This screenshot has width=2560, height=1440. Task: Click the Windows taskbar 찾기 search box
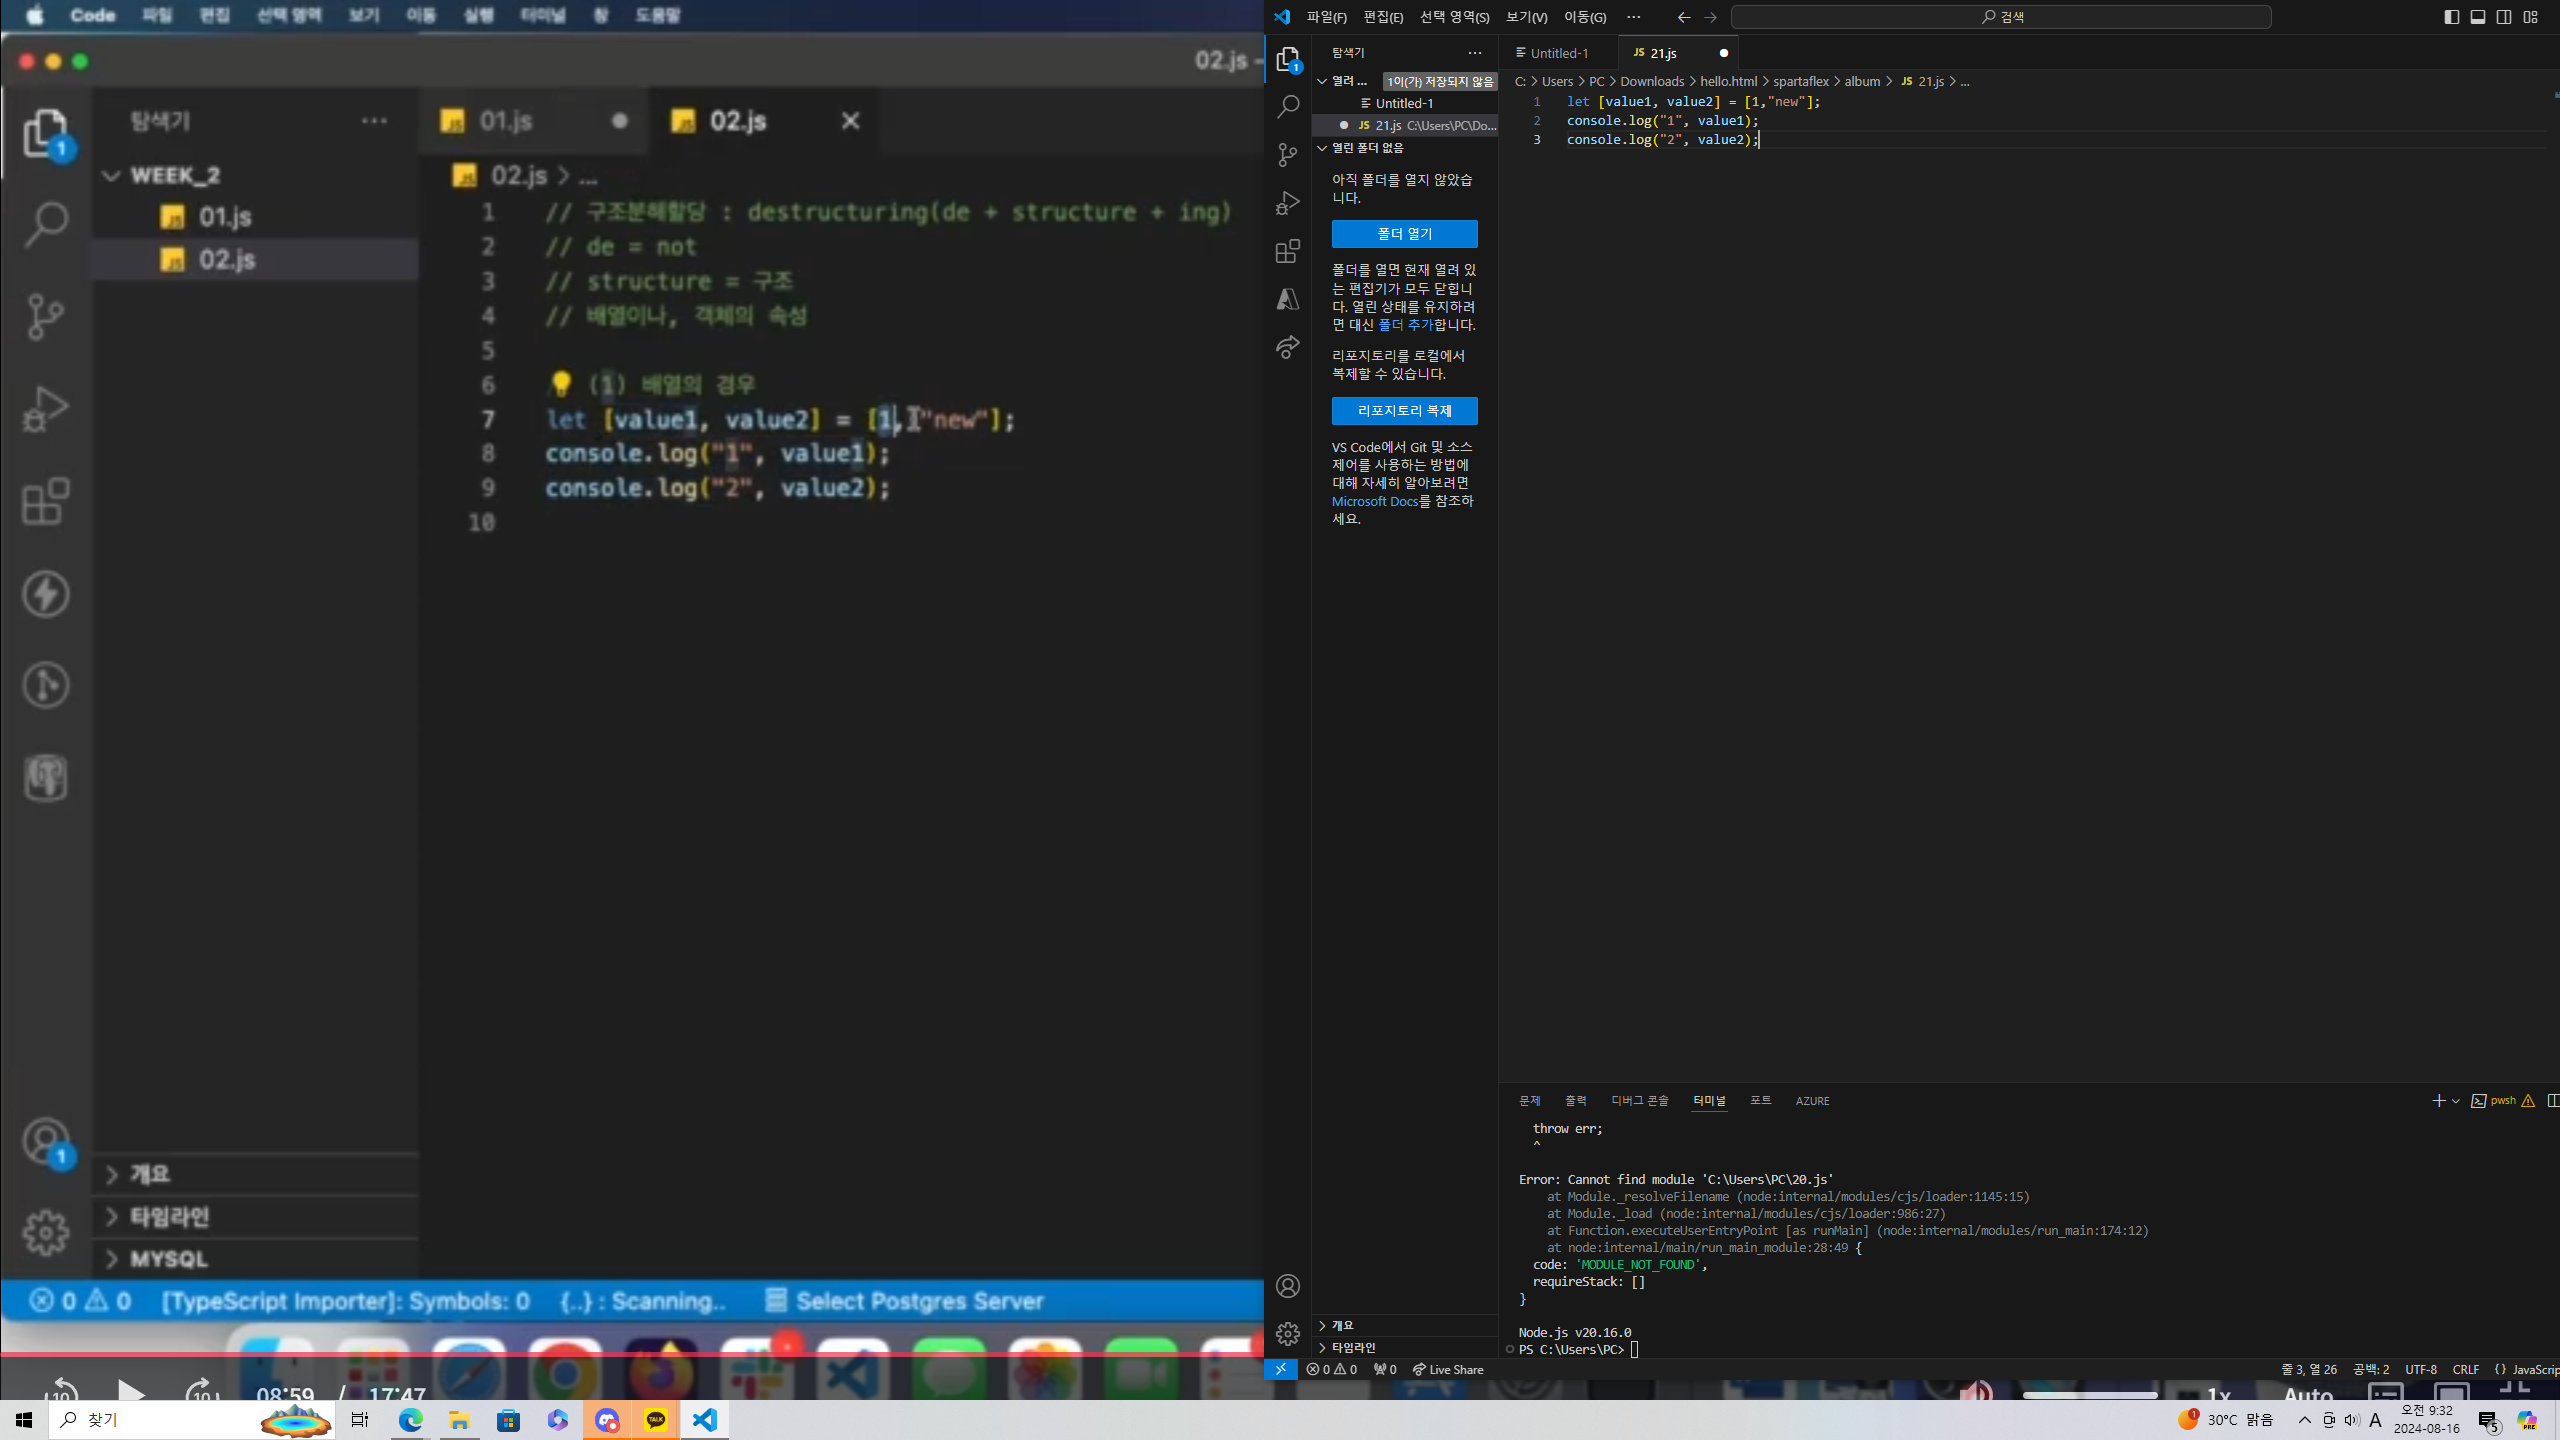tap(191, 1420)
